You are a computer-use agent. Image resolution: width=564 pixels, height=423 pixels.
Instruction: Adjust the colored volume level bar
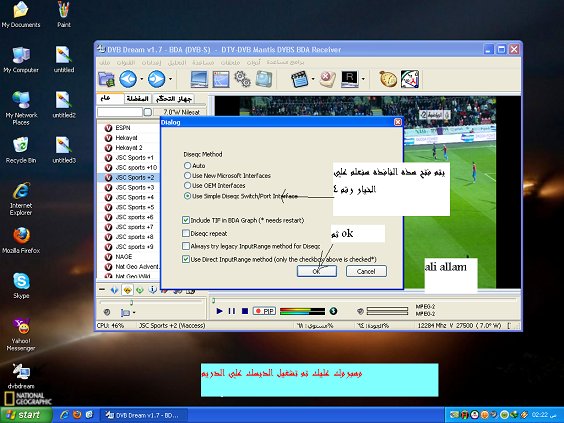click(302, 311)
